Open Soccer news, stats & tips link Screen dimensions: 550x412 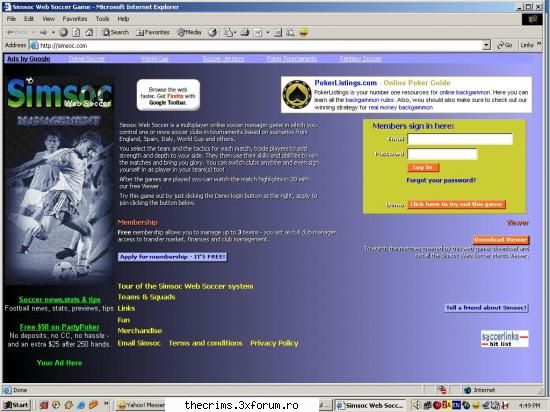coord(60,300)
